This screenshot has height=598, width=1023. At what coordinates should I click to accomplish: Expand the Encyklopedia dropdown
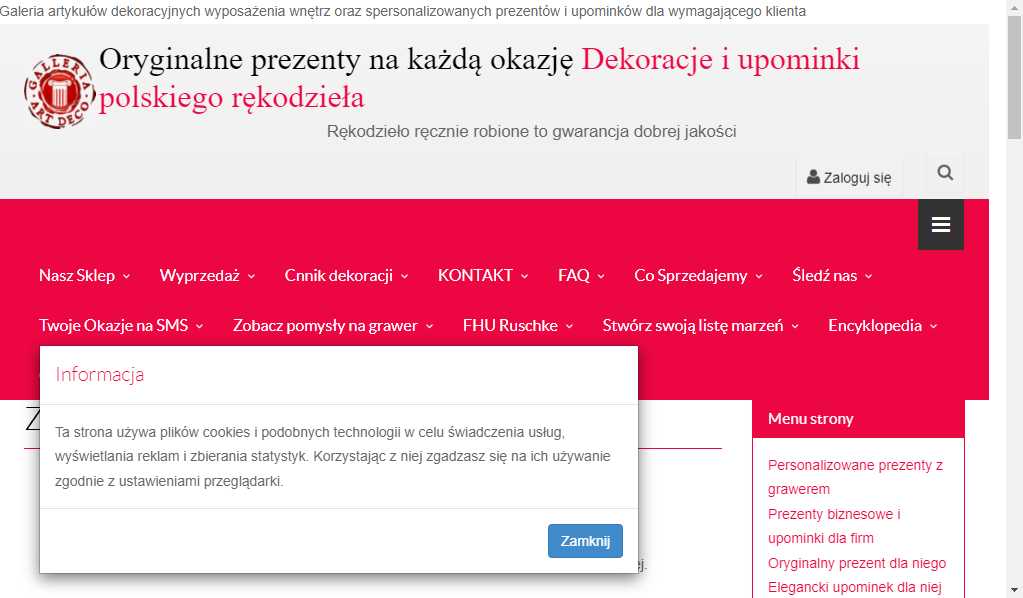pos(876,325)
